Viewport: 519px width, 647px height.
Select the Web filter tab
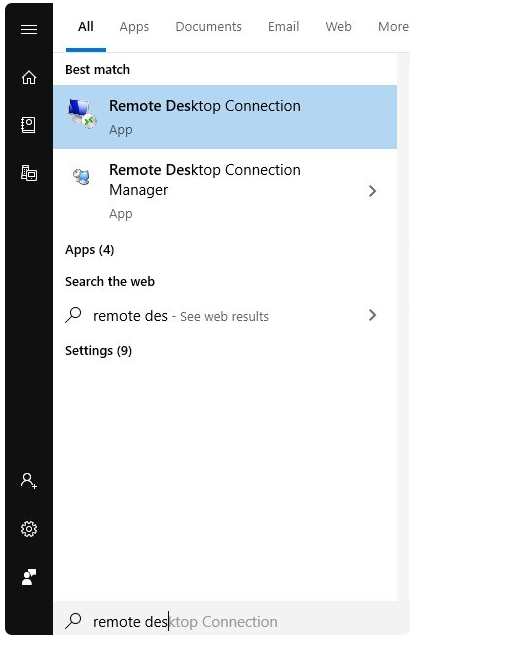click(x=338, y=27)
